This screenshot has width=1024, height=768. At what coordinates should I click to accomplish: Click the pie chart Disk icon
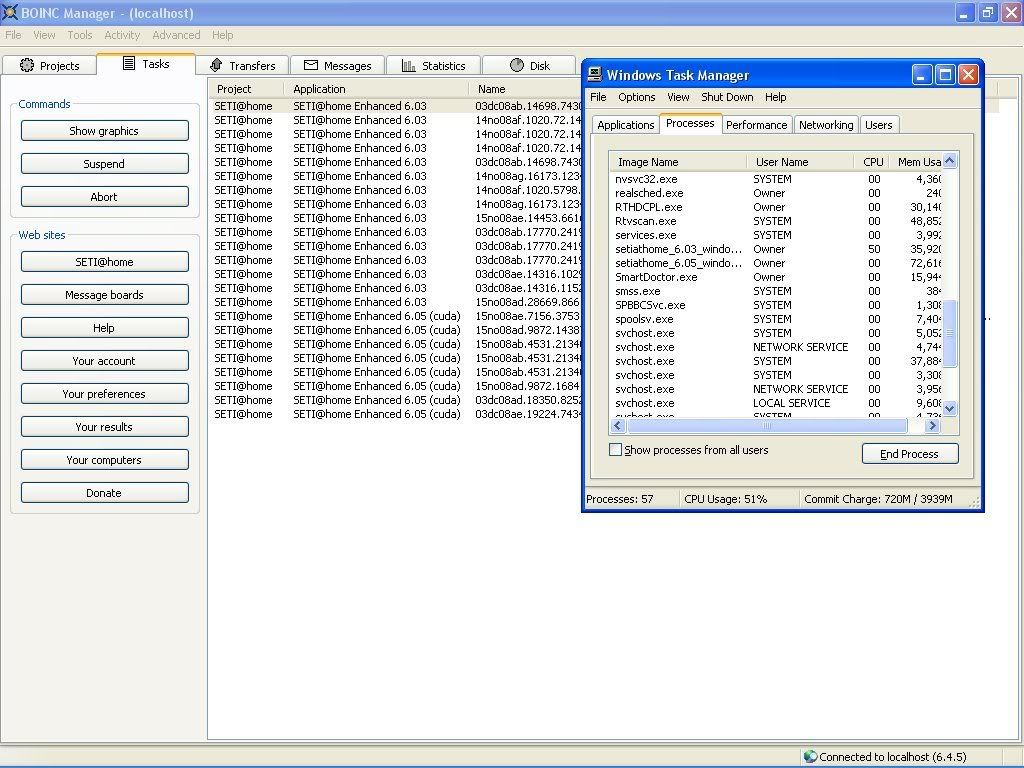[517, 65]
